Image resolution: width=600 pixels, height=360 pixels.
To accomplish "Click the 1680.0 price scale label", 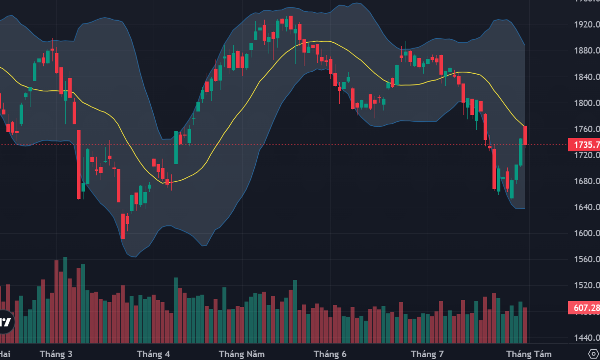I will [587, 181].
